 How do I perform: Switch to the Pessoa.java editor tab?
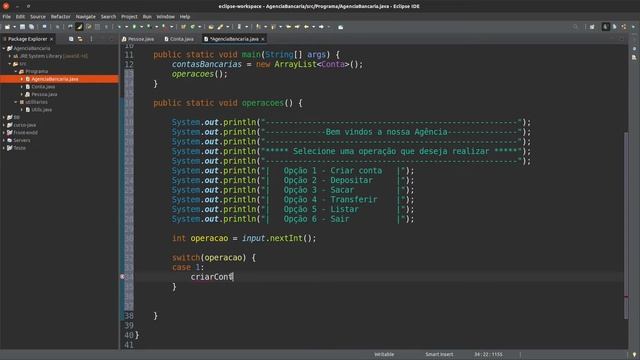click(x=138, y=39)
